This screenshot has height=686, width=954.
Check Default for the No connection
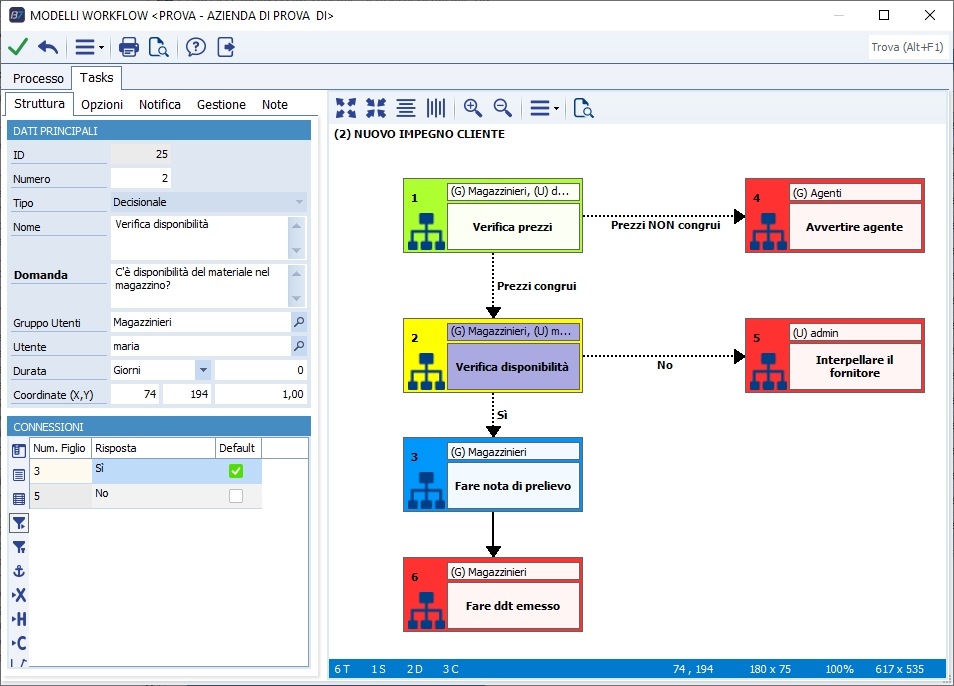[x=236, y=496]
